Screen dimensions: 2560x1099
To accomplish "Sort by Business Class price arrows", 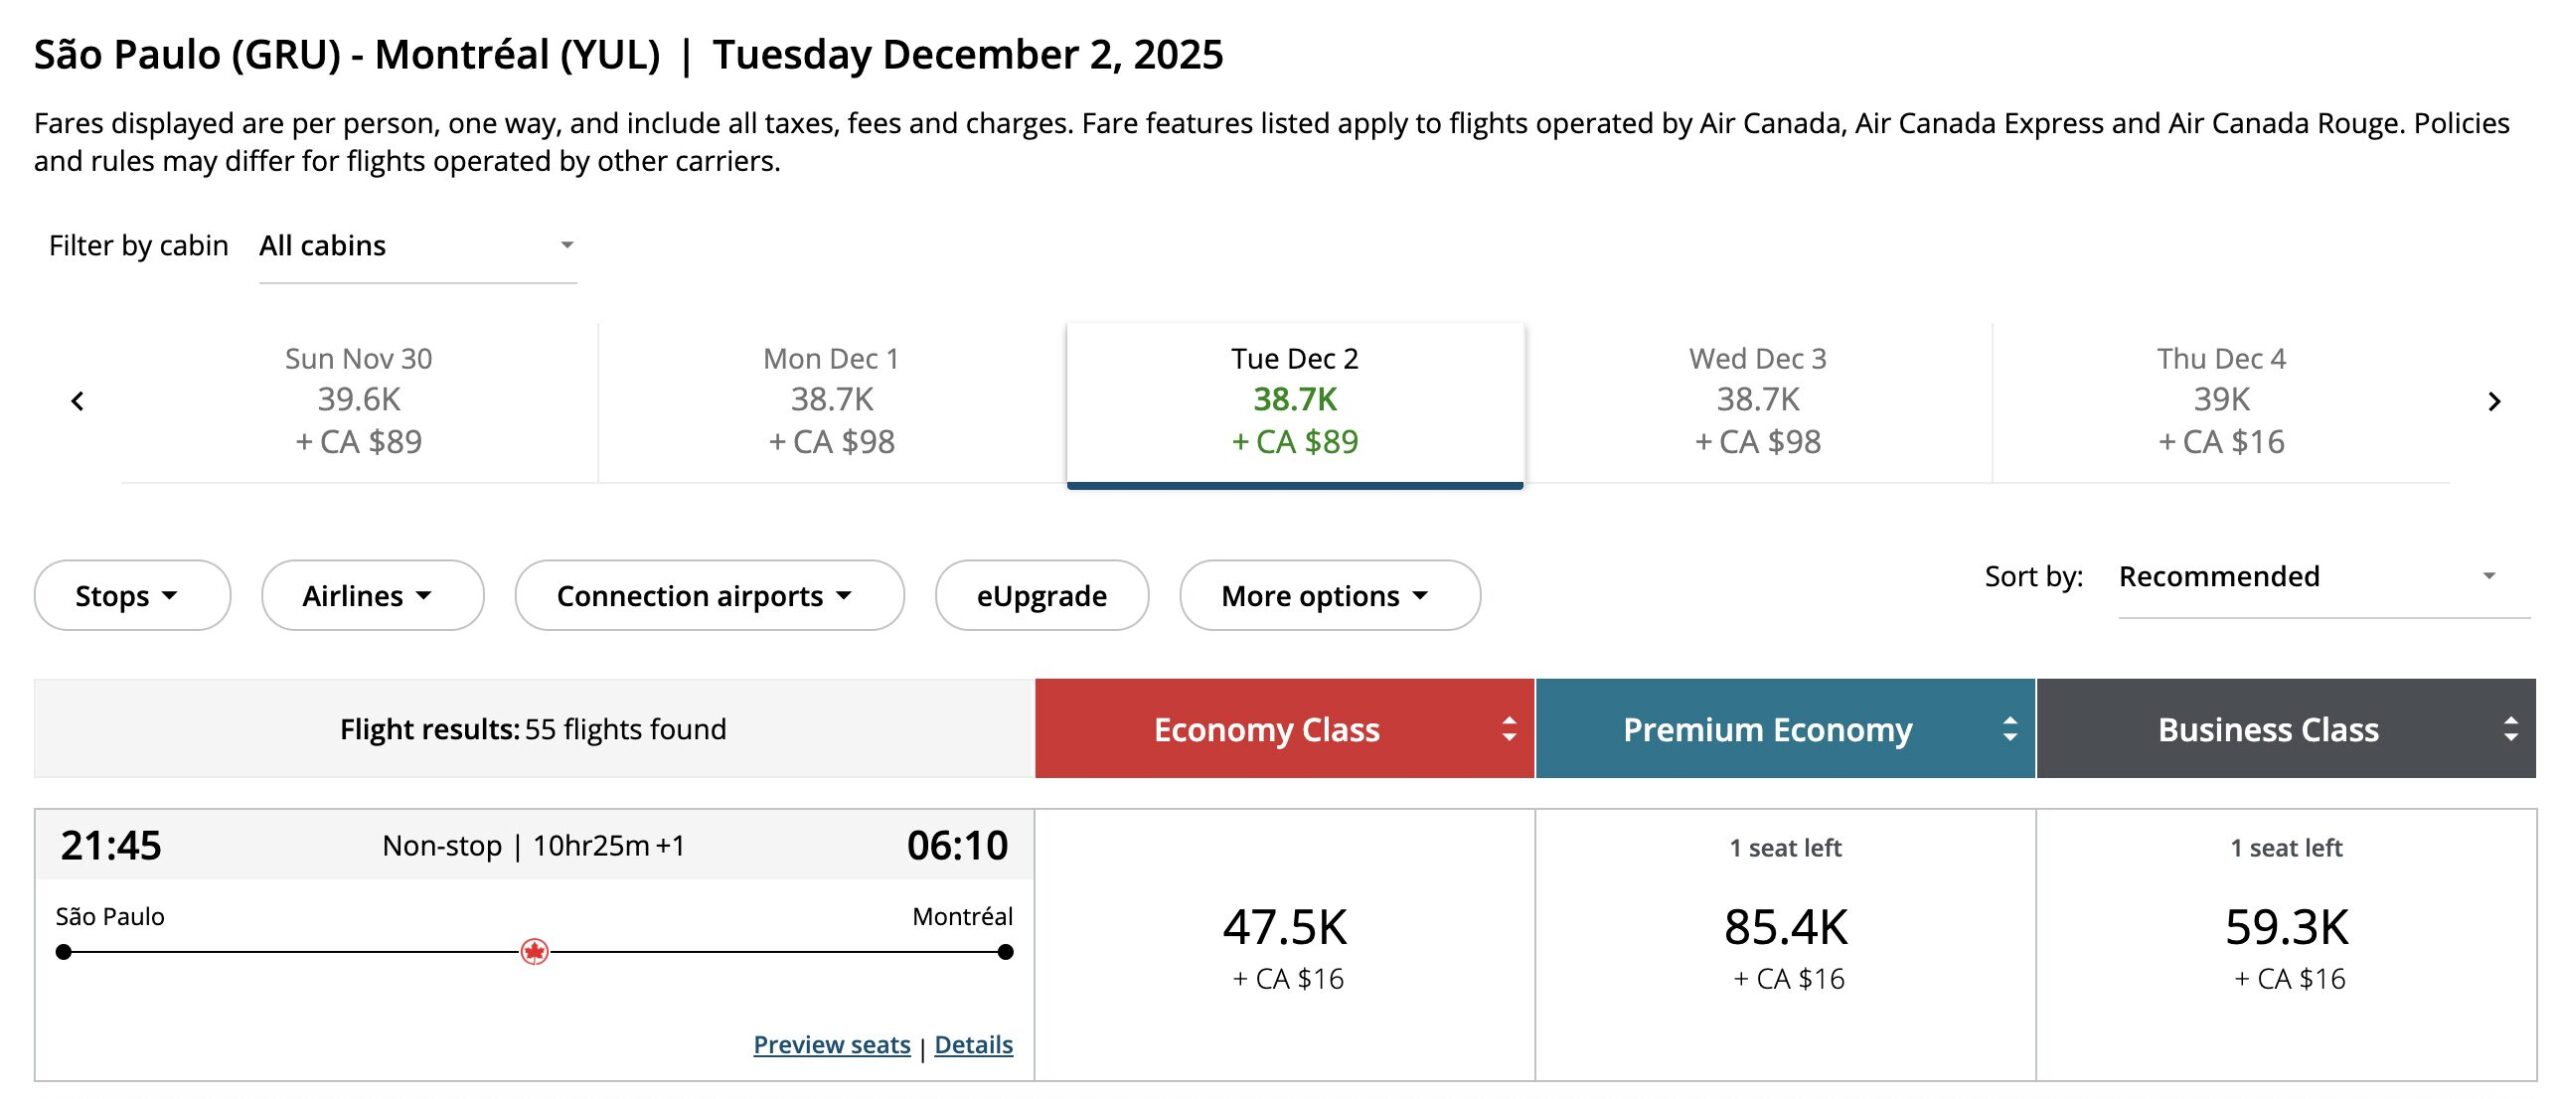I will click(2510, 729).
